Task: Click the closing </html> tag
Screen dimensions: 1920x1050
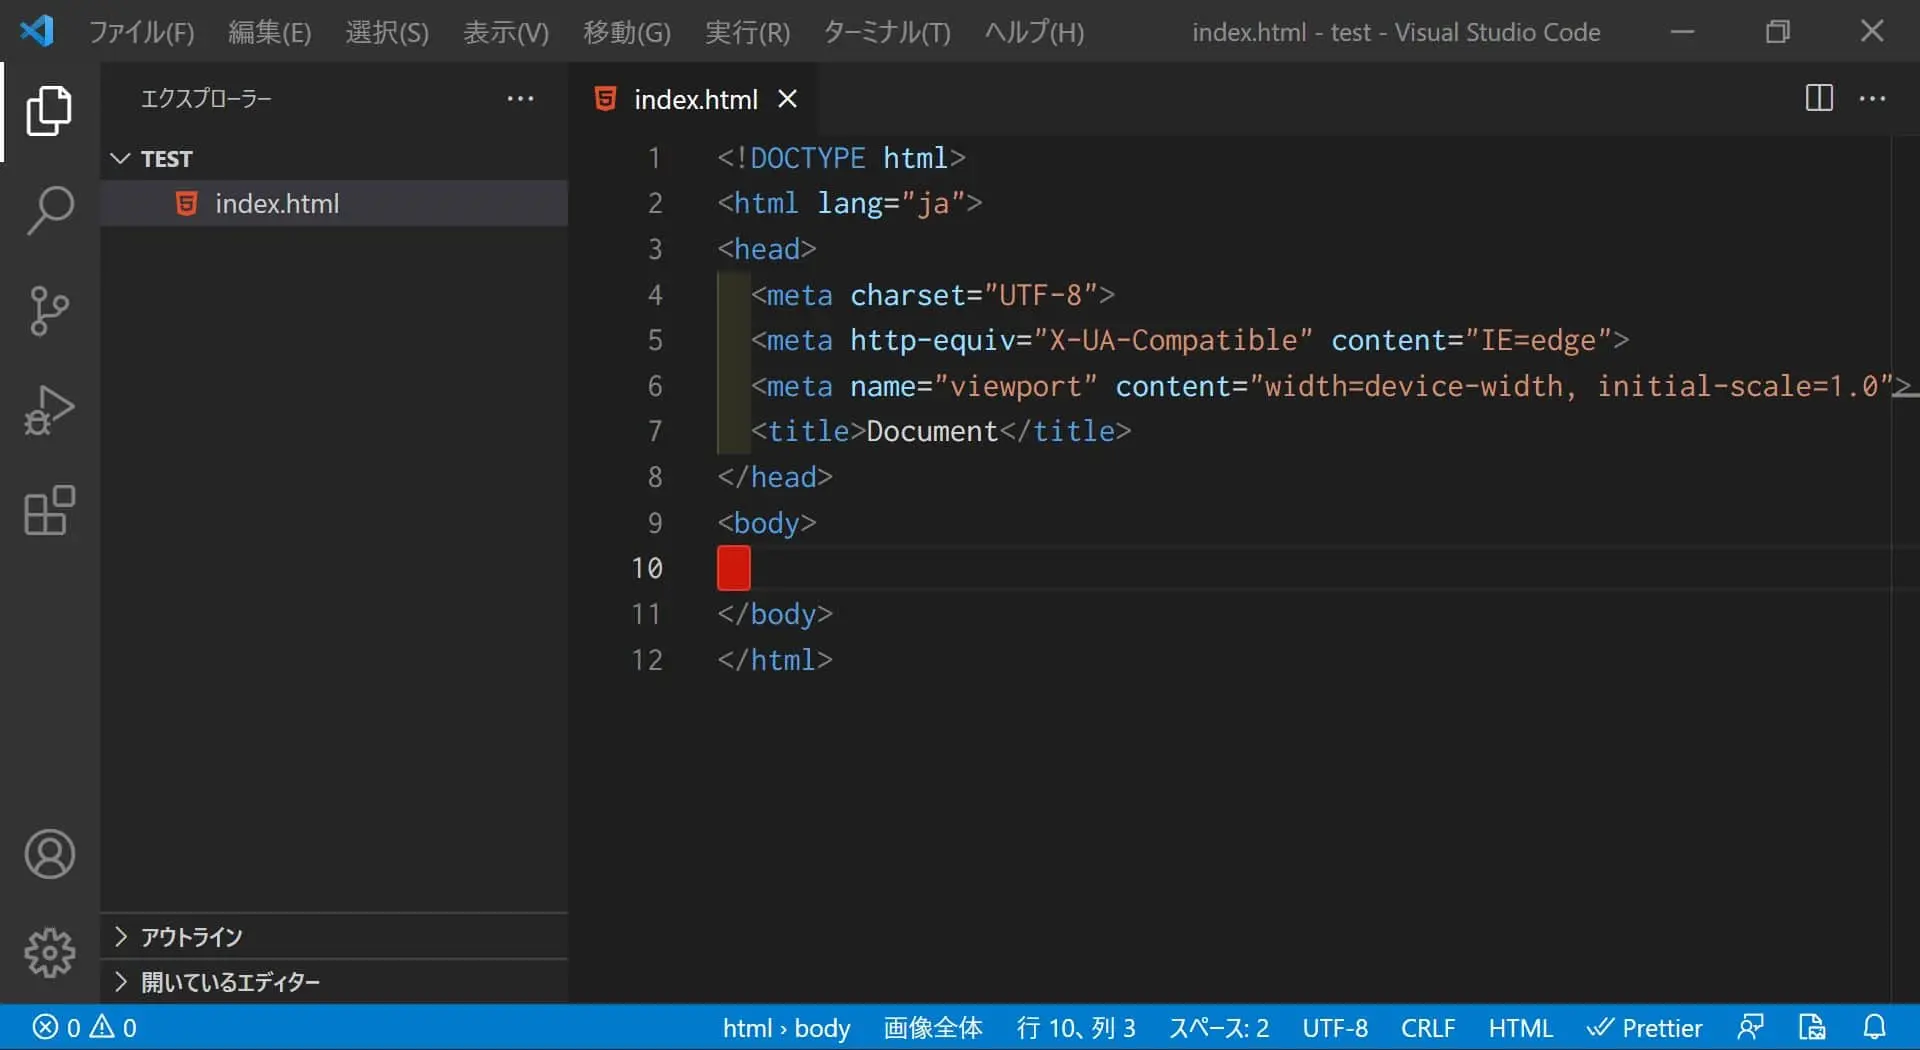Action: pyautogui.click(x=775, y=660)
